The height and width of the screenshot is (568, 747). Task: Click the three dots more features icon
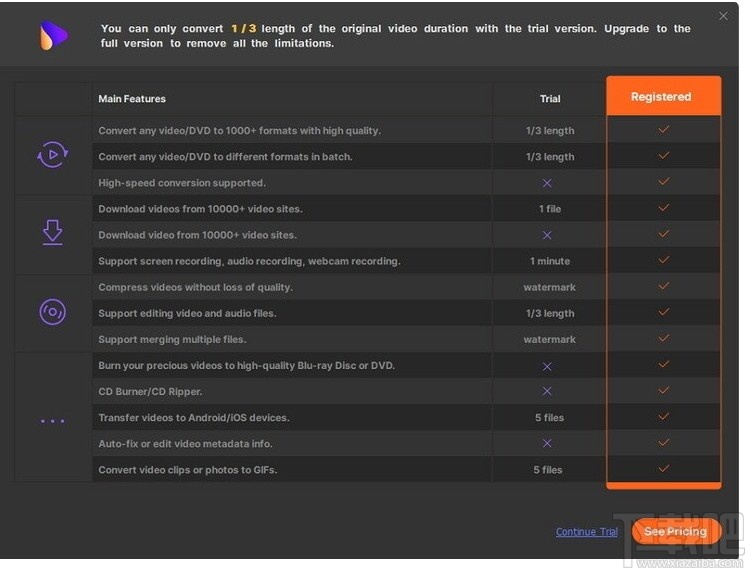coord(52,421)
